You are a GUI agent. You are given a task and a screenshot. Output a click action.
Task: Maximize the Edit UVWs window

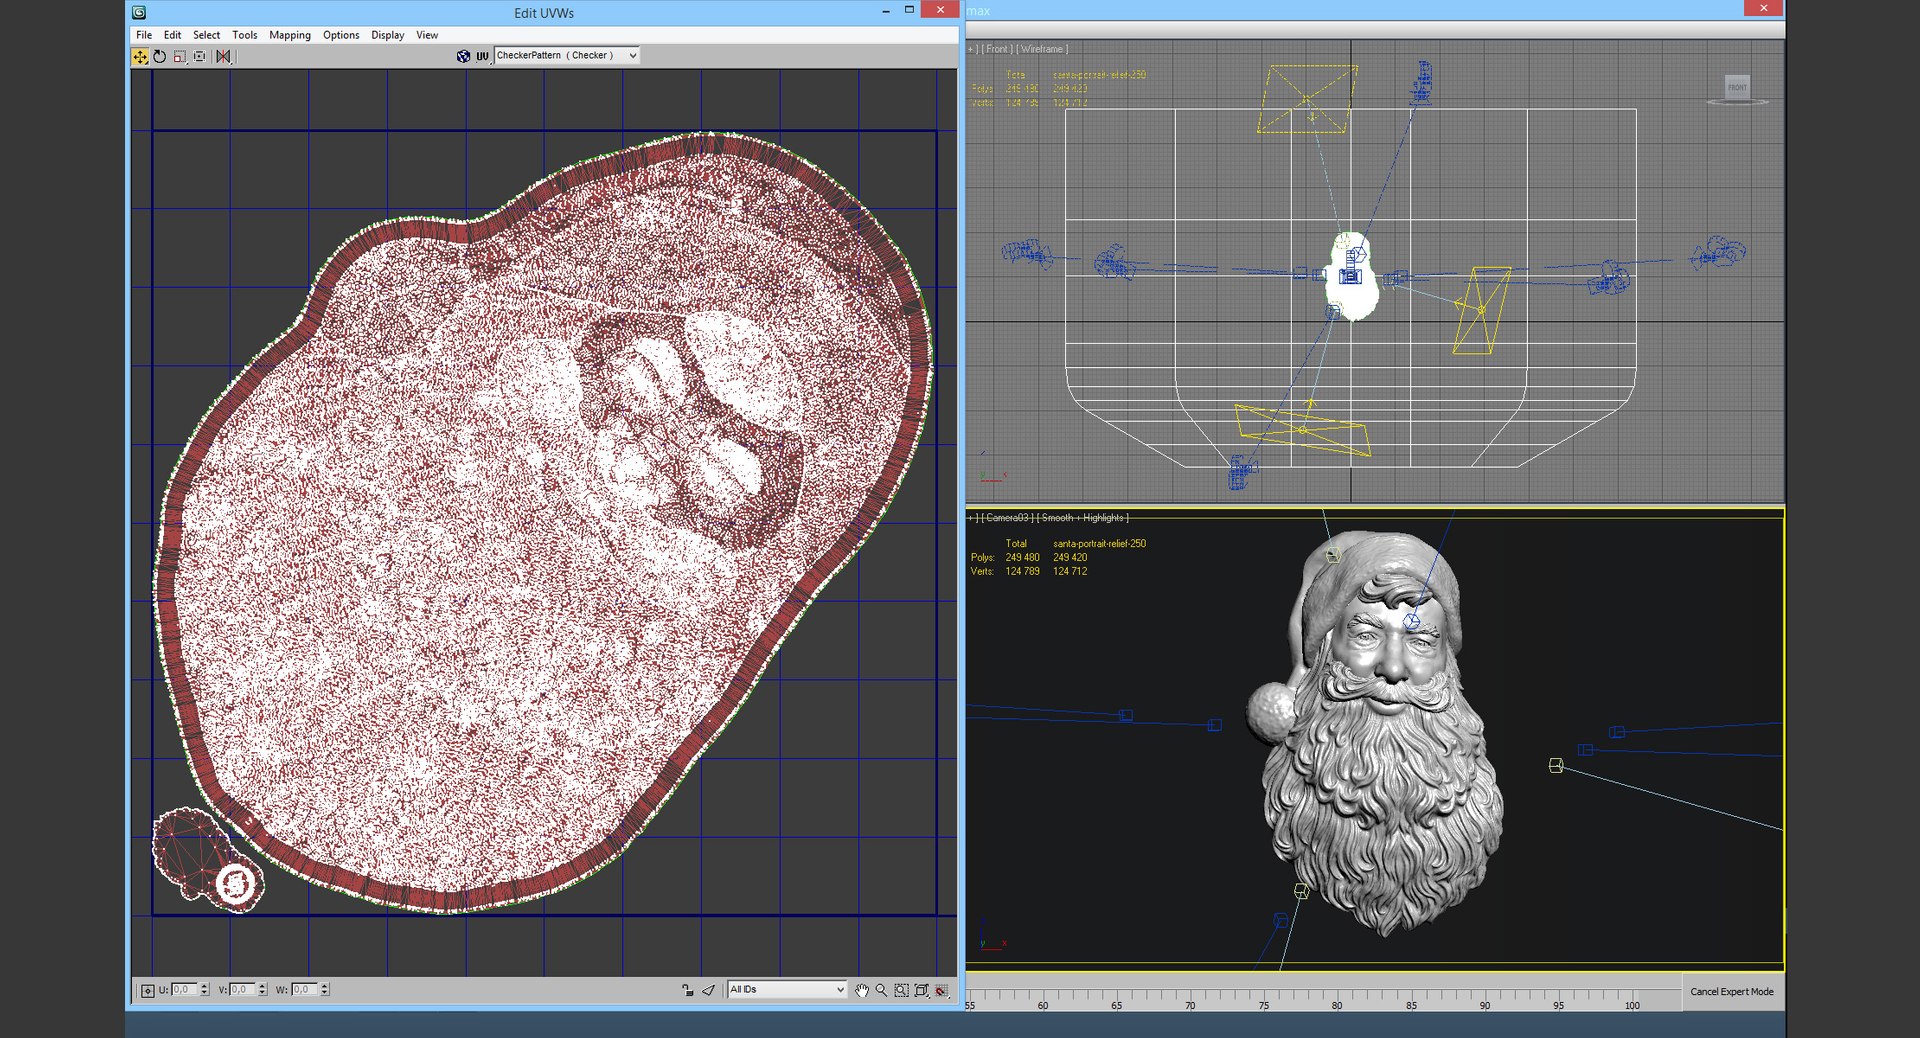coord(909,10)
